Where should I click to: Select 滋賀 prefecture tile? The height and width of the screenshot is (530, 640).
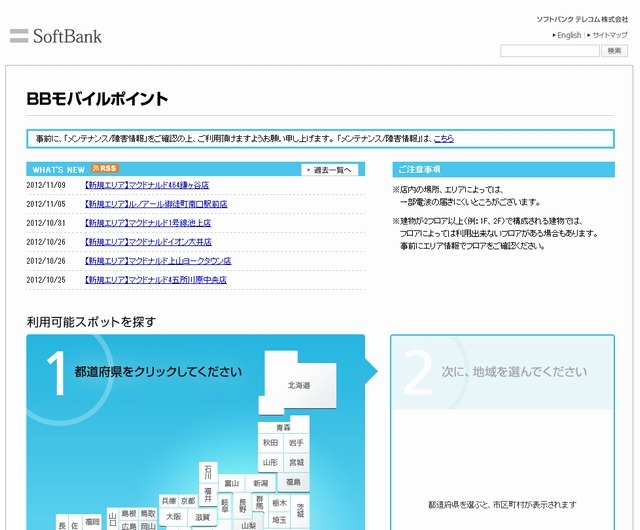point(202,517)
